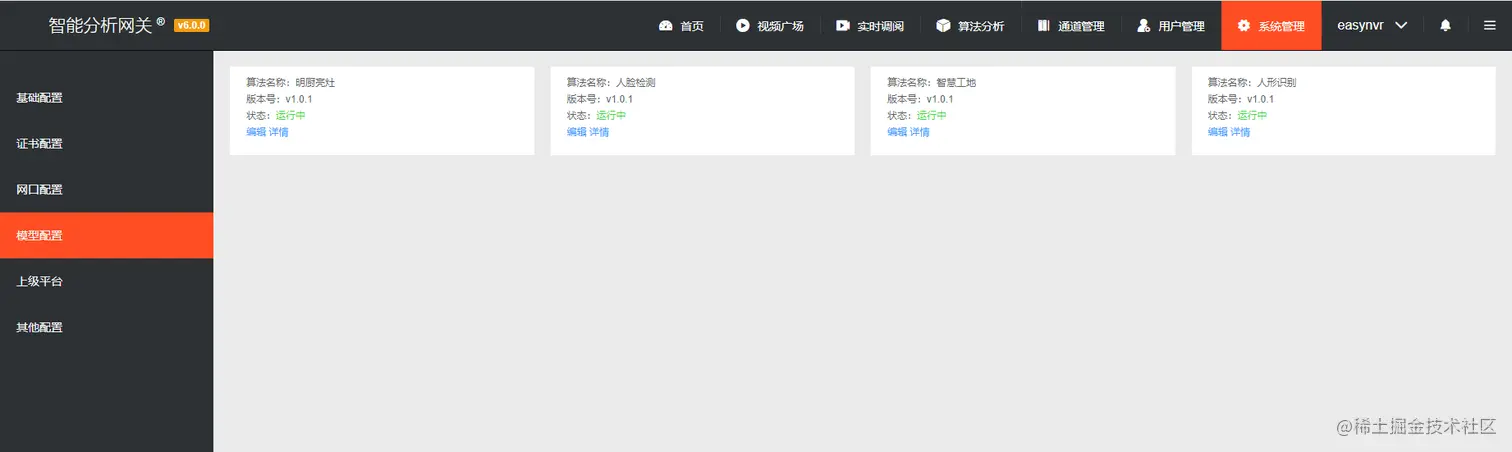Click the 算法名称：智慧工地 text

pyautogui.click(x=931, y=83)
